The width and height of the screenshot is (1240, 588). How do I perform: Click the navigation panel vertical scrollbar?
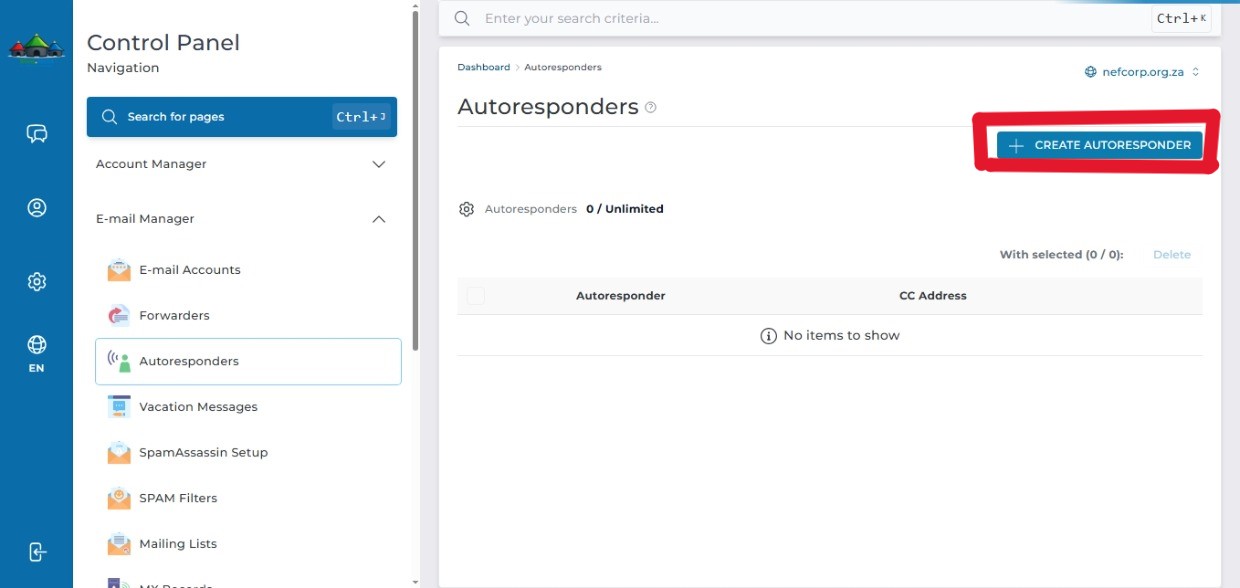click(x=415, y=180)
